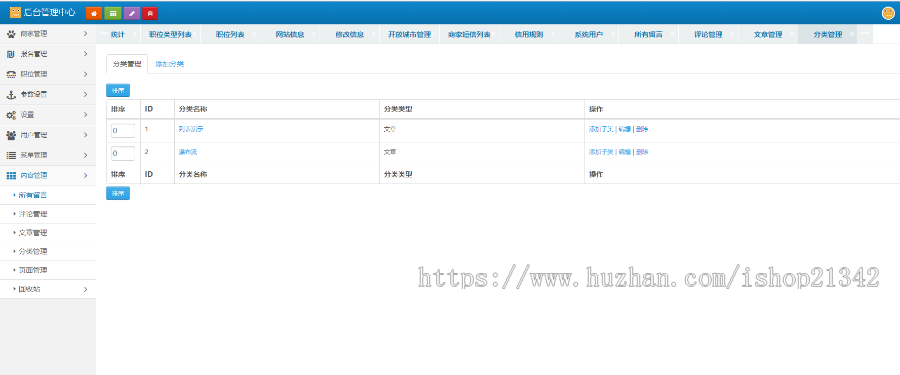Close the 文章管理 tab
Screen dimensions: 900x375
[792, 34]
